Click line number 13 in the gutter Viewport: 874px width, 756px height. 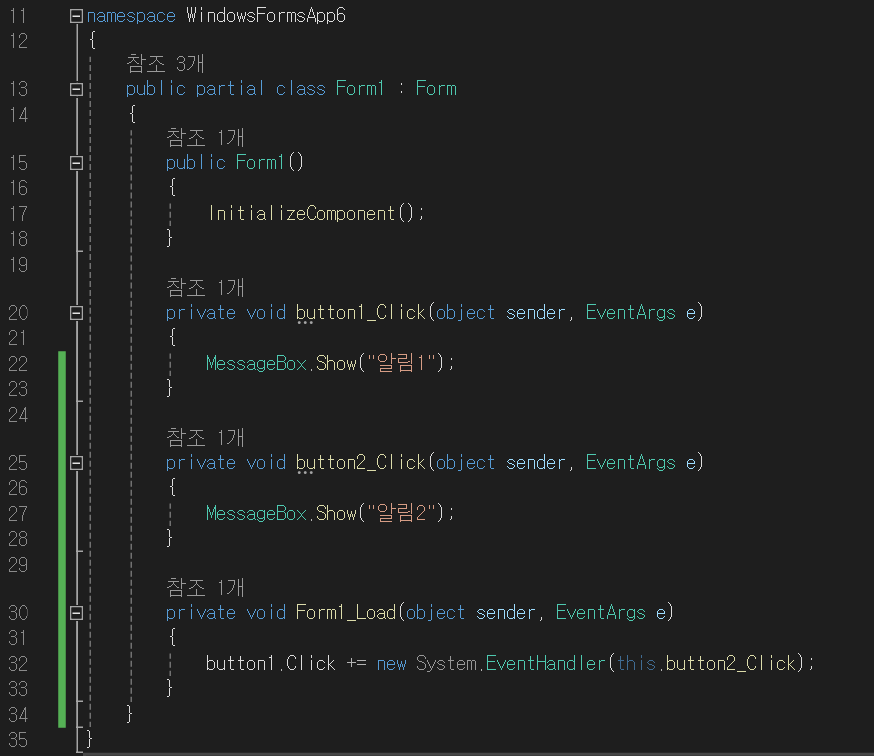tap(18, 89)
